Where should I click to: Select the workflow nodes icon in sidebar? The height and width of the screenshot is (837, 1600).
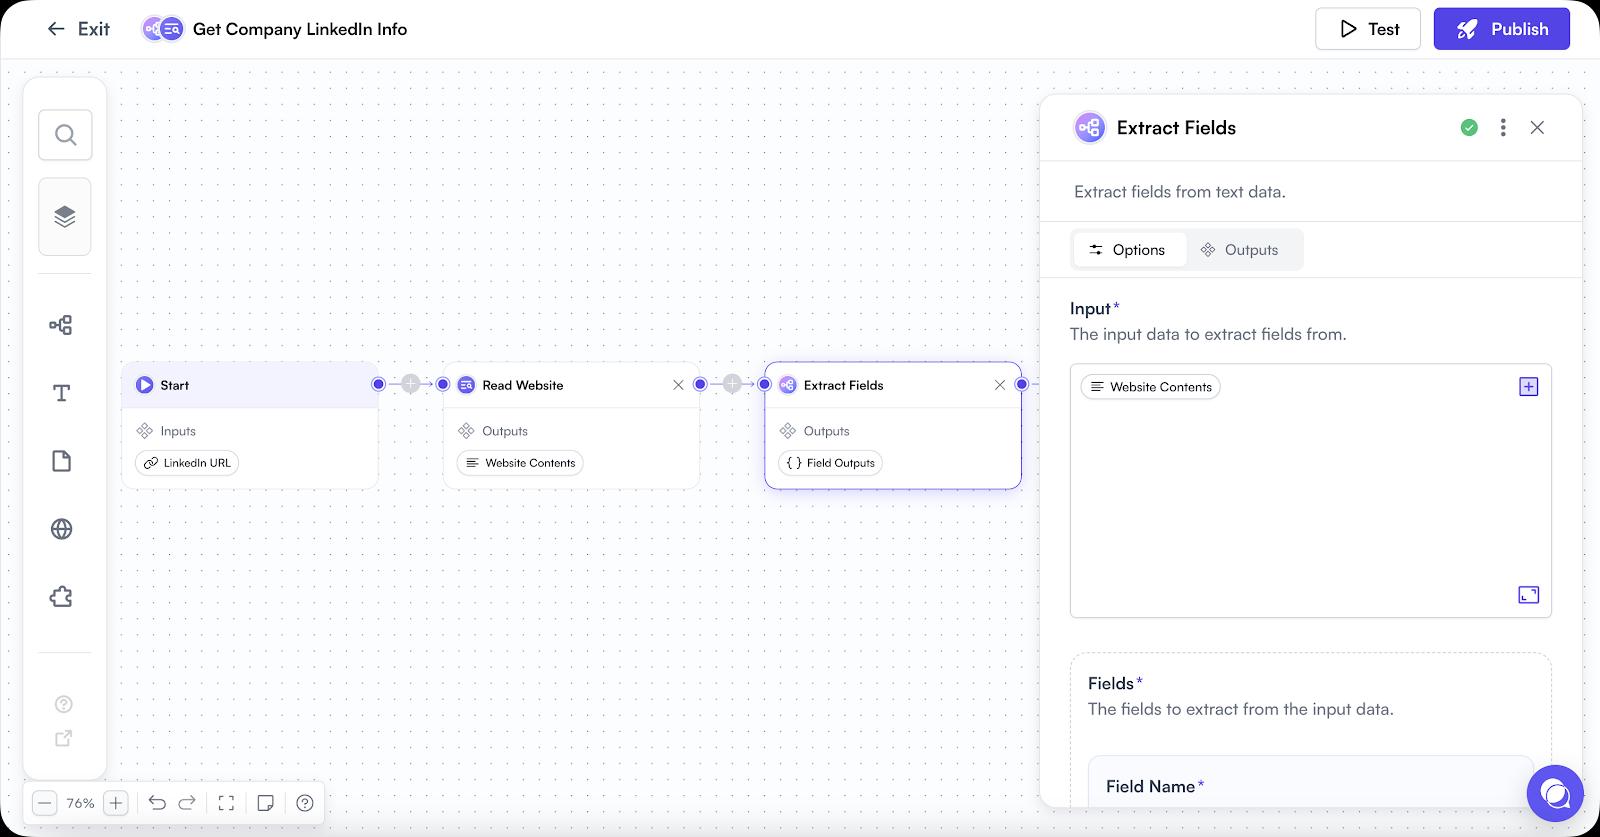(61, 325)
